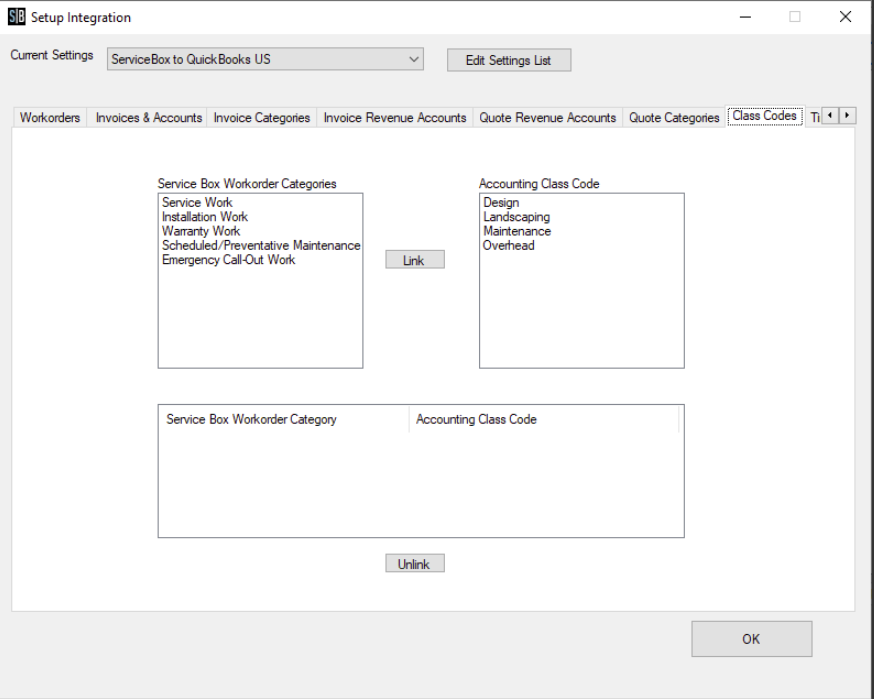This screenshot has width=874, height=699.
Task: Open the Invoices & Accounts tab
Action: pyautogui.click(x=148, y=118)
